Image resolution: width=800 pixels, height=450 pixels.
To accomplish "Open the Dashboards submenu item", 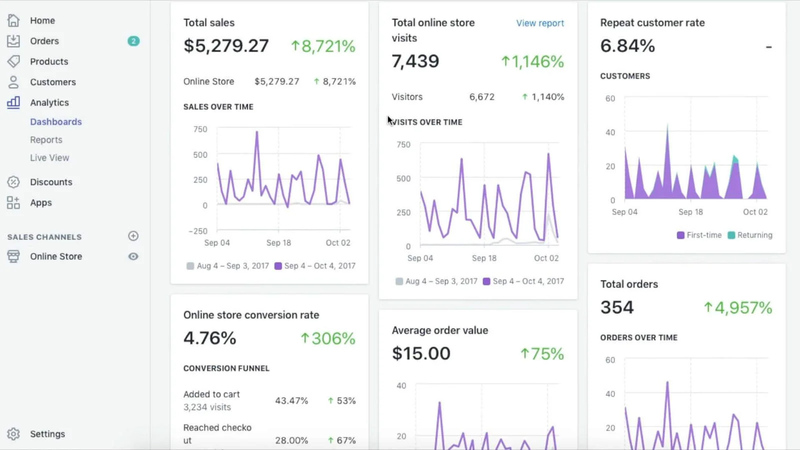I will (56, 122).
